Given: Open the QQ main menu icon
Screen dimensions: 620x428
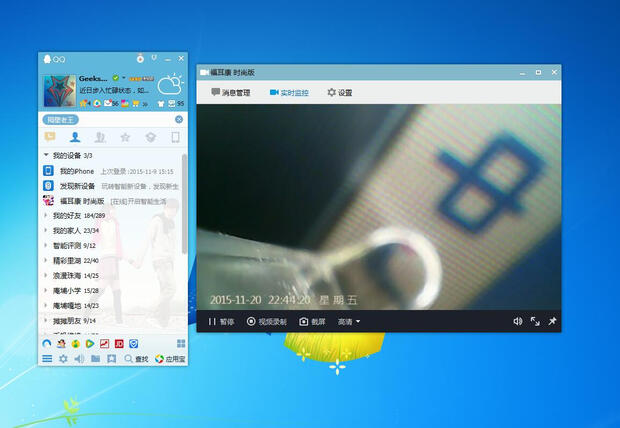Looking at the screenshot, I should coord(47,359).
